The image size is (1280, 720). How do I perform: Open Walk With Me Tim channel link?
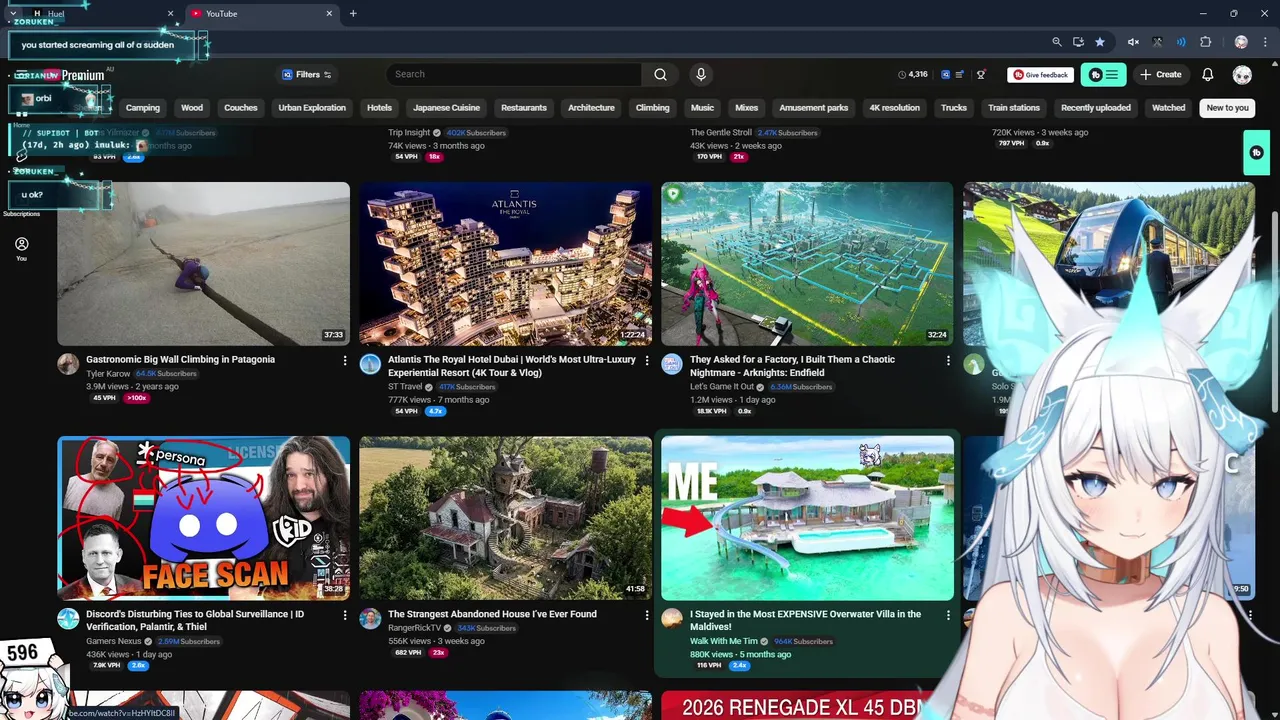coord(725,641)
